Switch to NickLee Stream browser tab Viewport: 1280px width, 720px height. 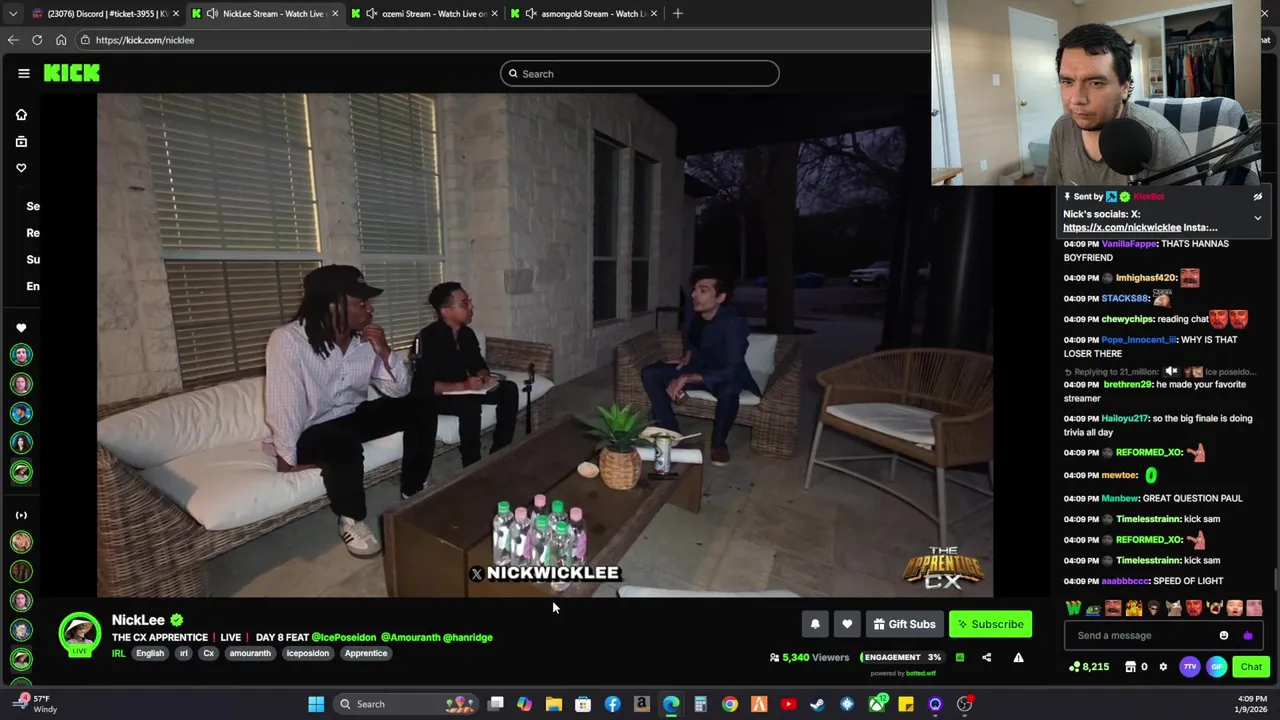click(267, 13)
